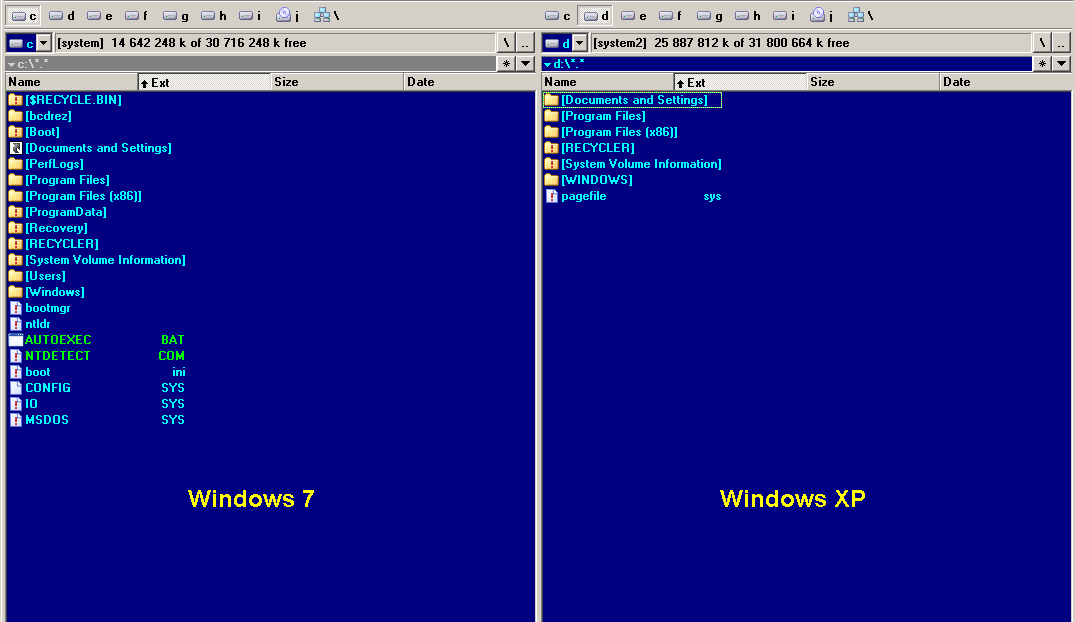1075x622 pixels.
Task: Select drive h in right panel drive bar
Action: (747, 15)
